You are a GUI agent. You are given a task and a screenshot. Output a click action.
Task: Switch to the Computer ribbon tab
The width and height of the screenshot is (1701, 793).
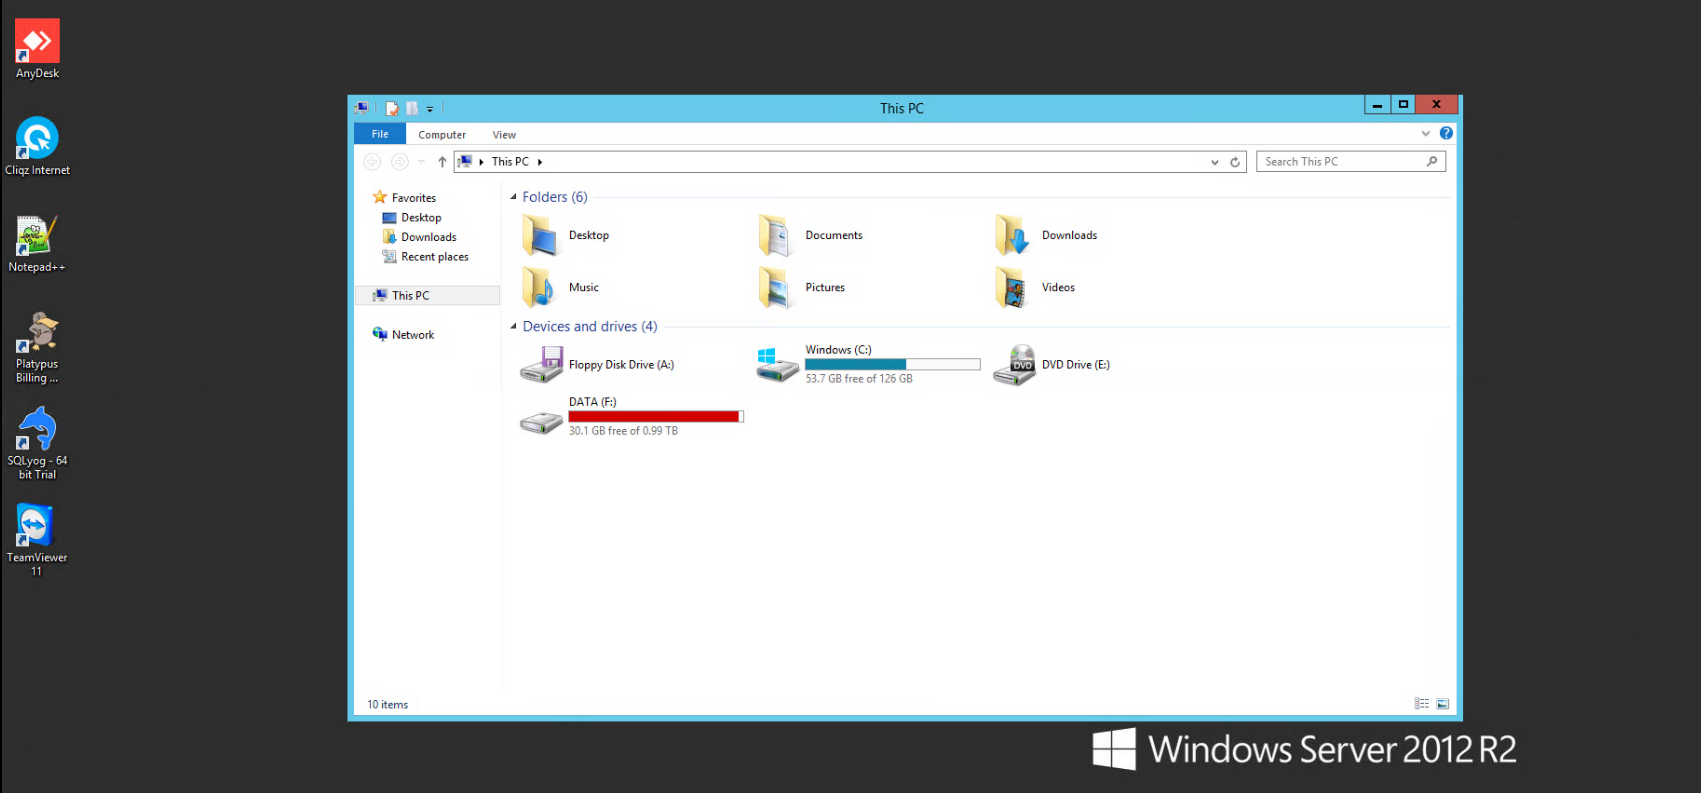click(x=442, y=135)
